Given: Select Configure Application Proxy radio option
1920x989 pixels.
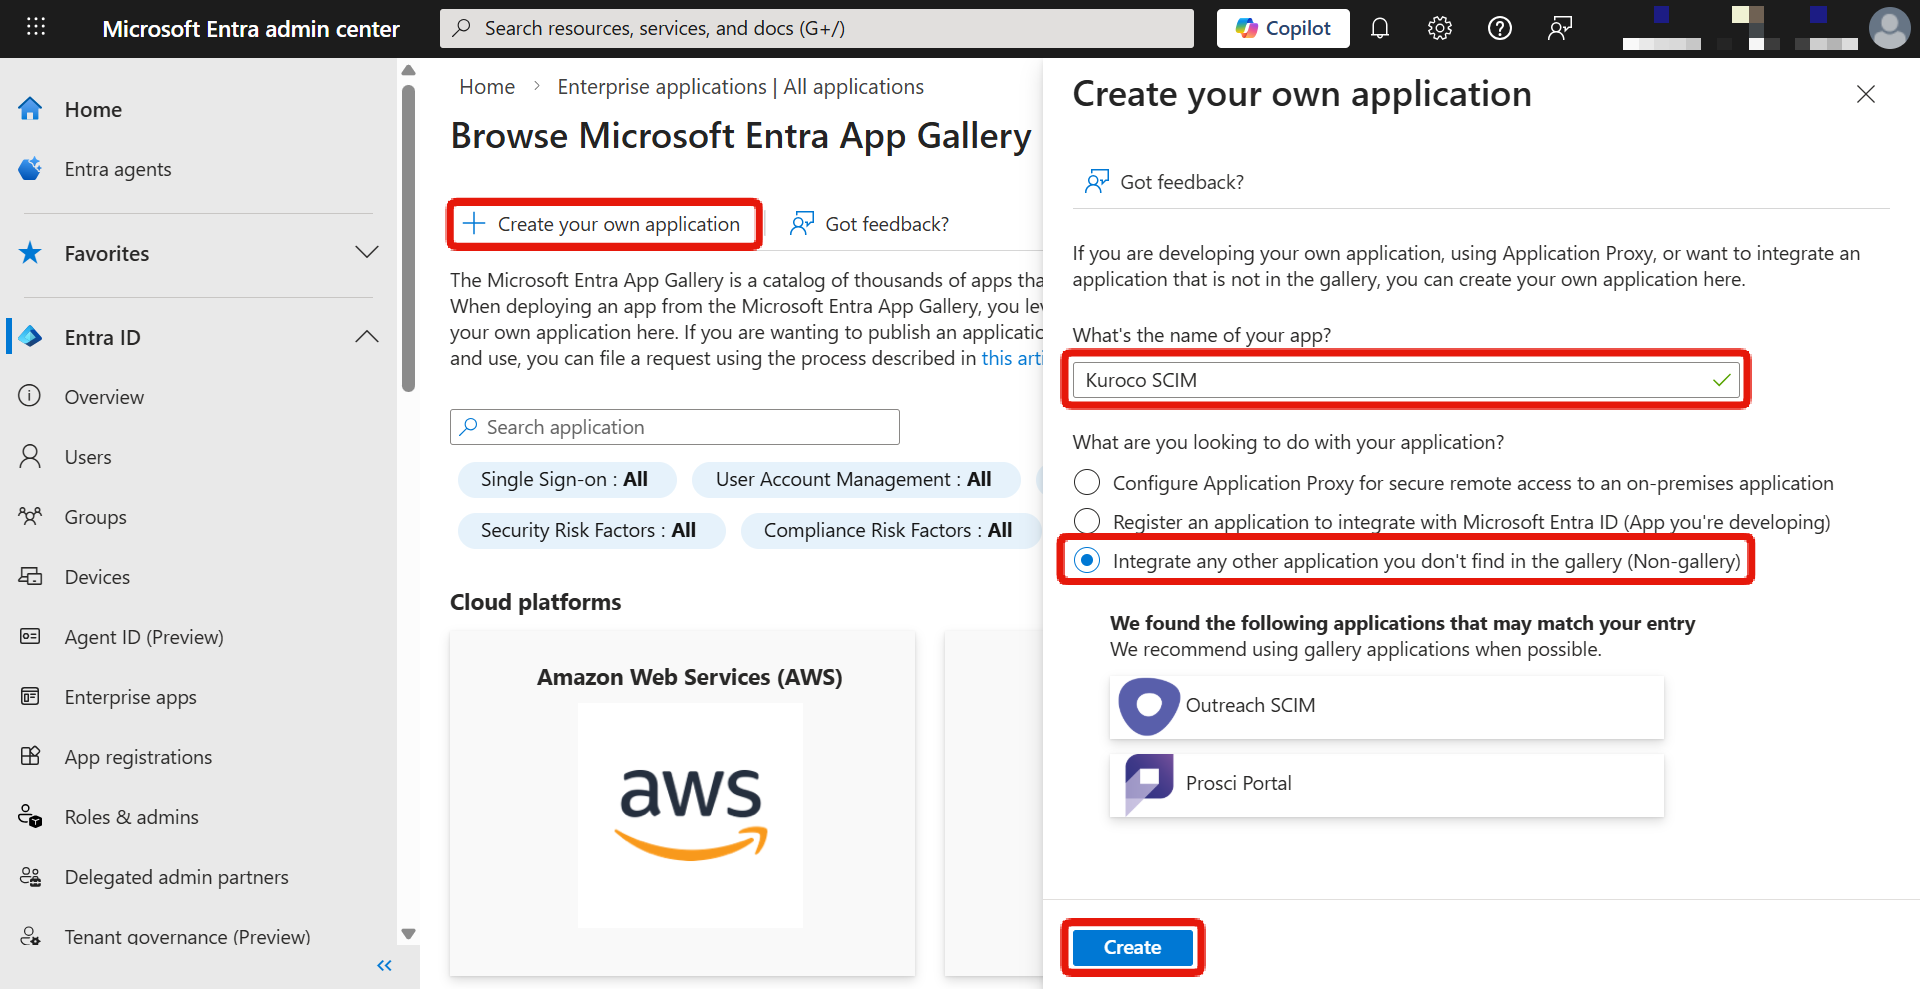Looking at the screenshot, I should click(x=1087, y=483).
